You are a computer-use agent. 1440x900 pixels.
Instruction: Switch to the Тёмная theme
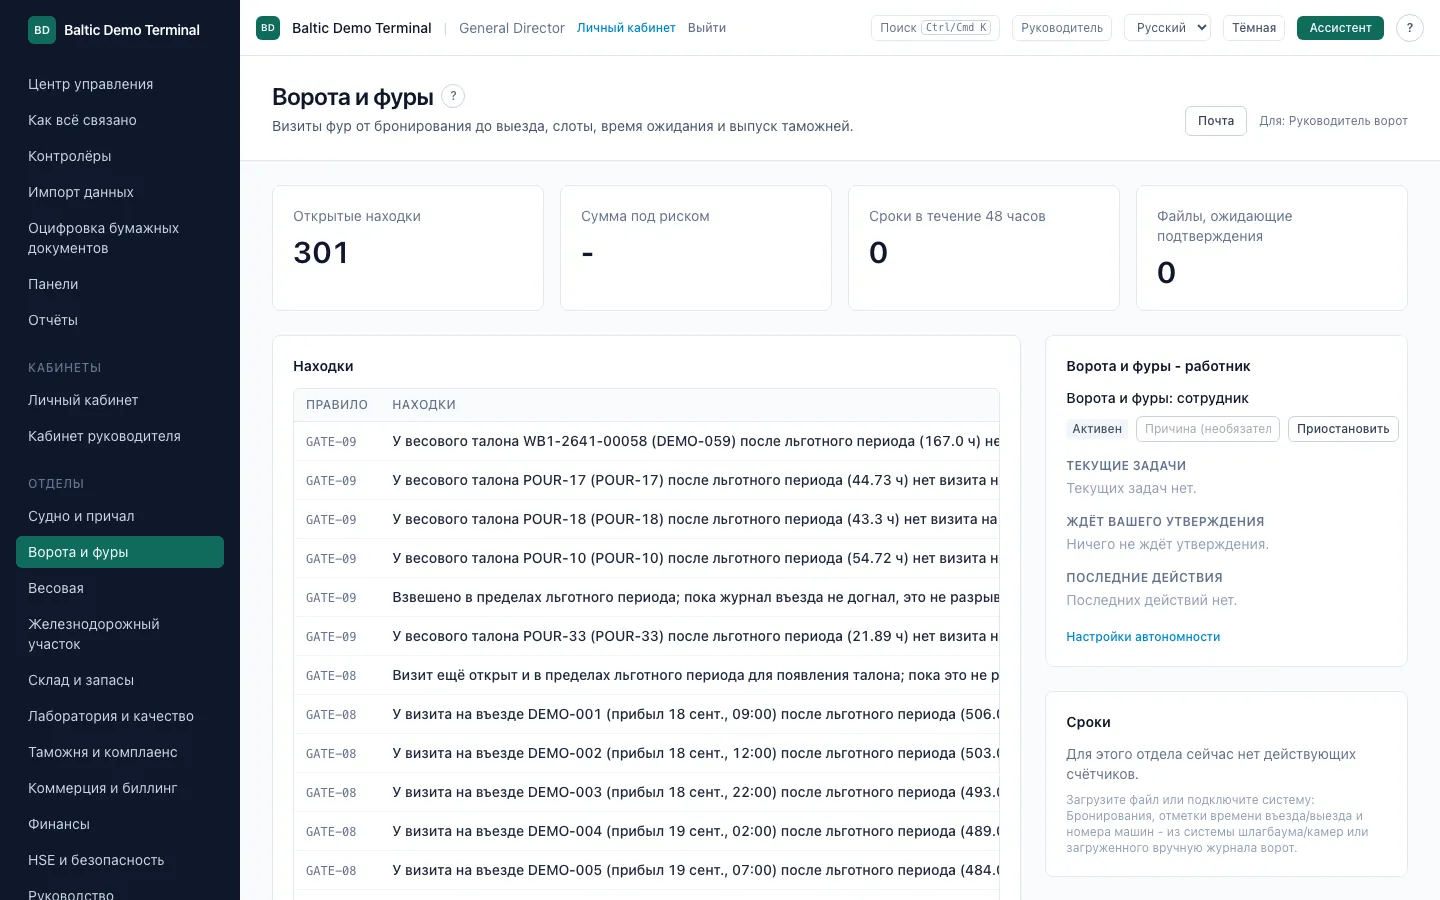coord(1254,28)
